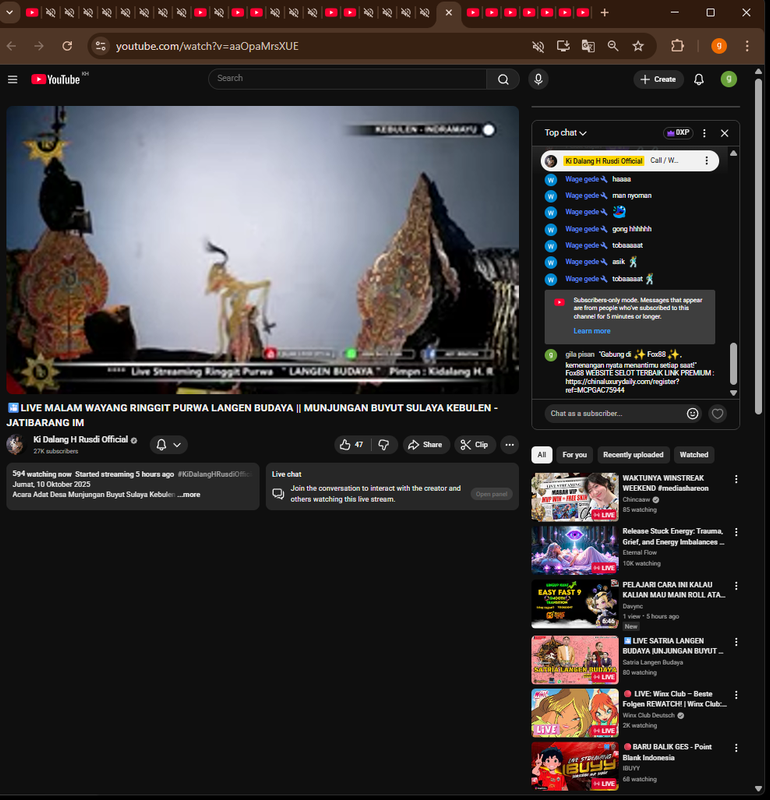The height and width of the screenshot is (800, 770).
Task: Open the YouTube notifications bell
Action: pyautogui.click(x=699, y=79)
